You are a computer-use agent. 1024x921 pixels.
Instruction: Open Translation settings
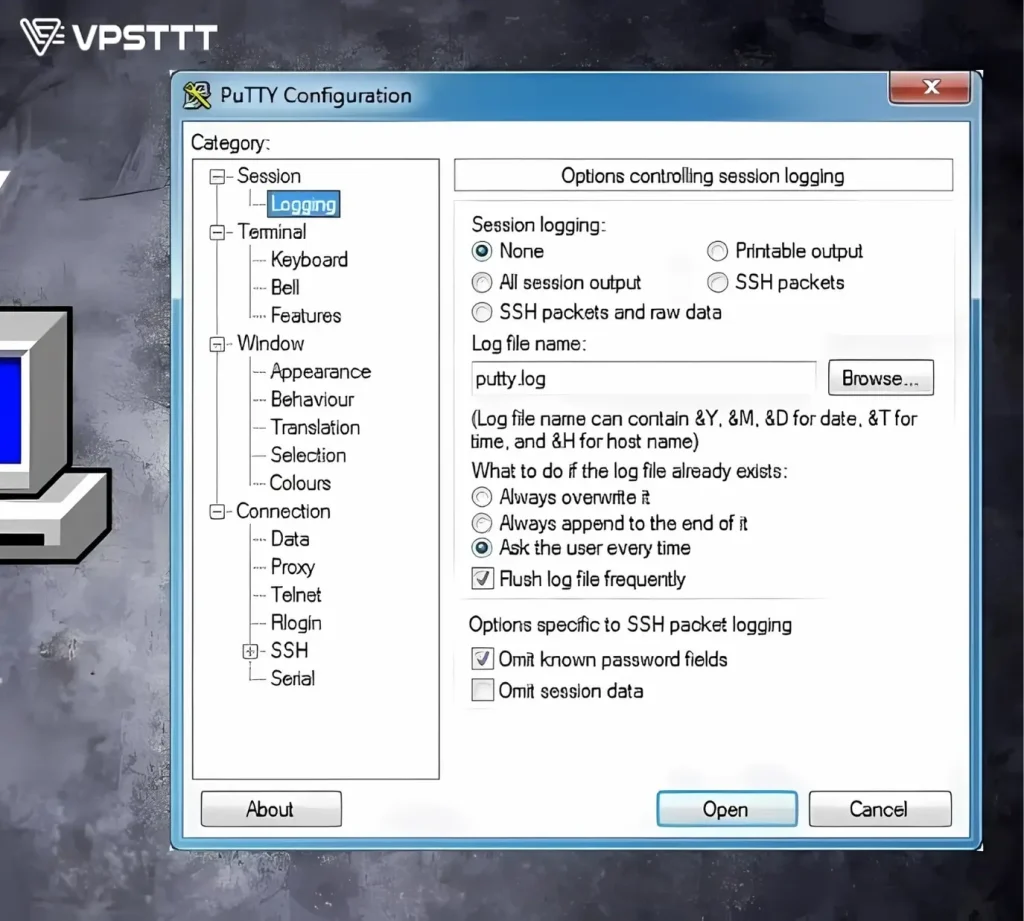pyautogui.click(x=315, y=427)
